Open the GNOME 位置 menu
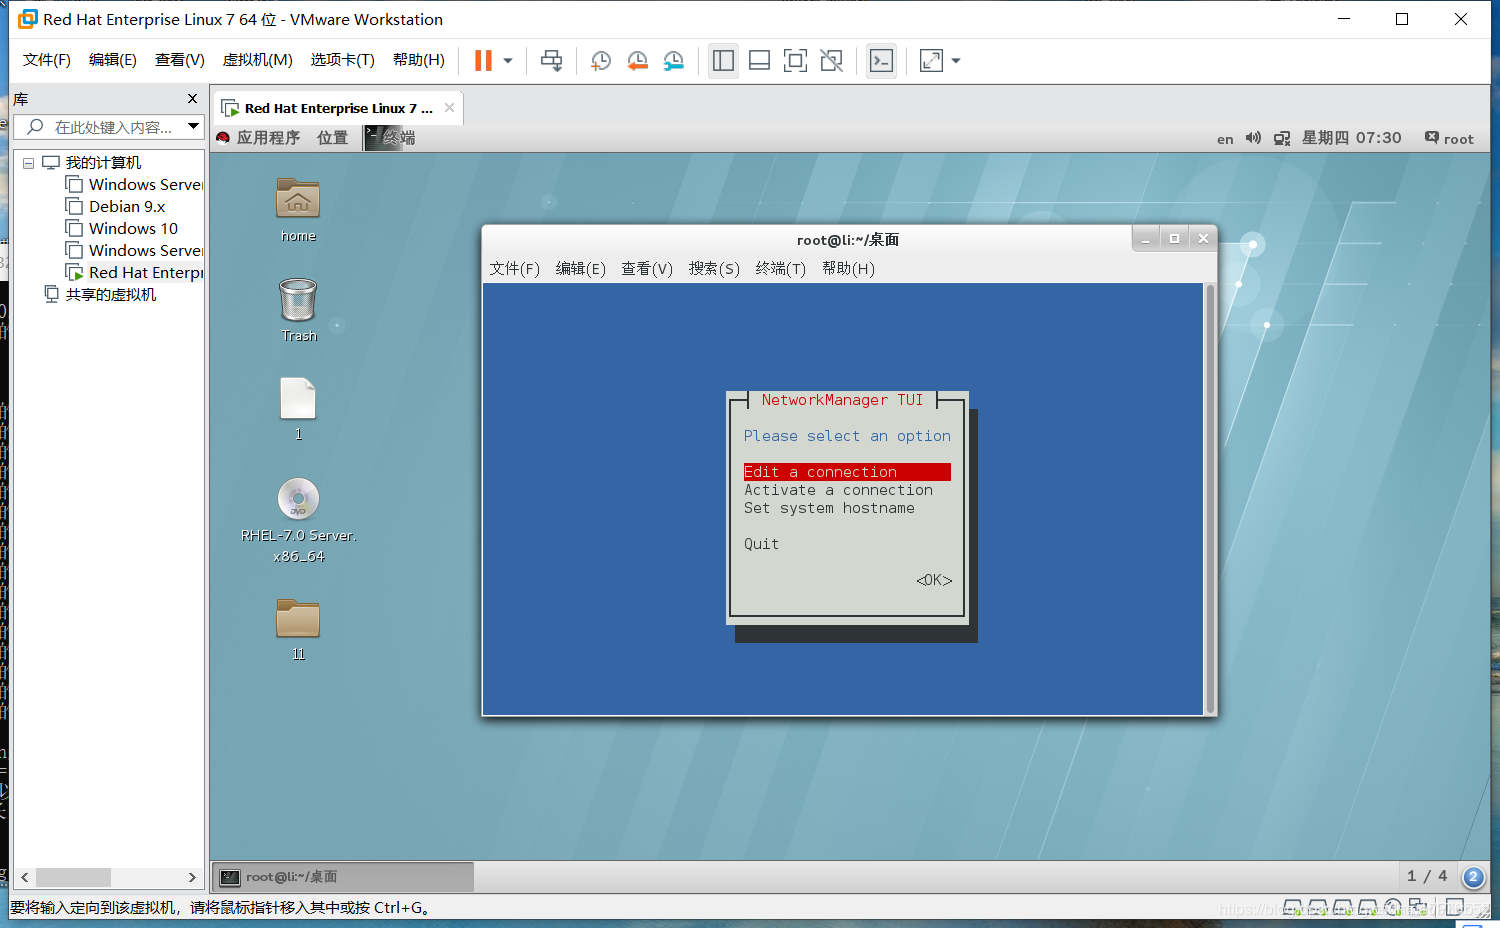 coord(332,138)
